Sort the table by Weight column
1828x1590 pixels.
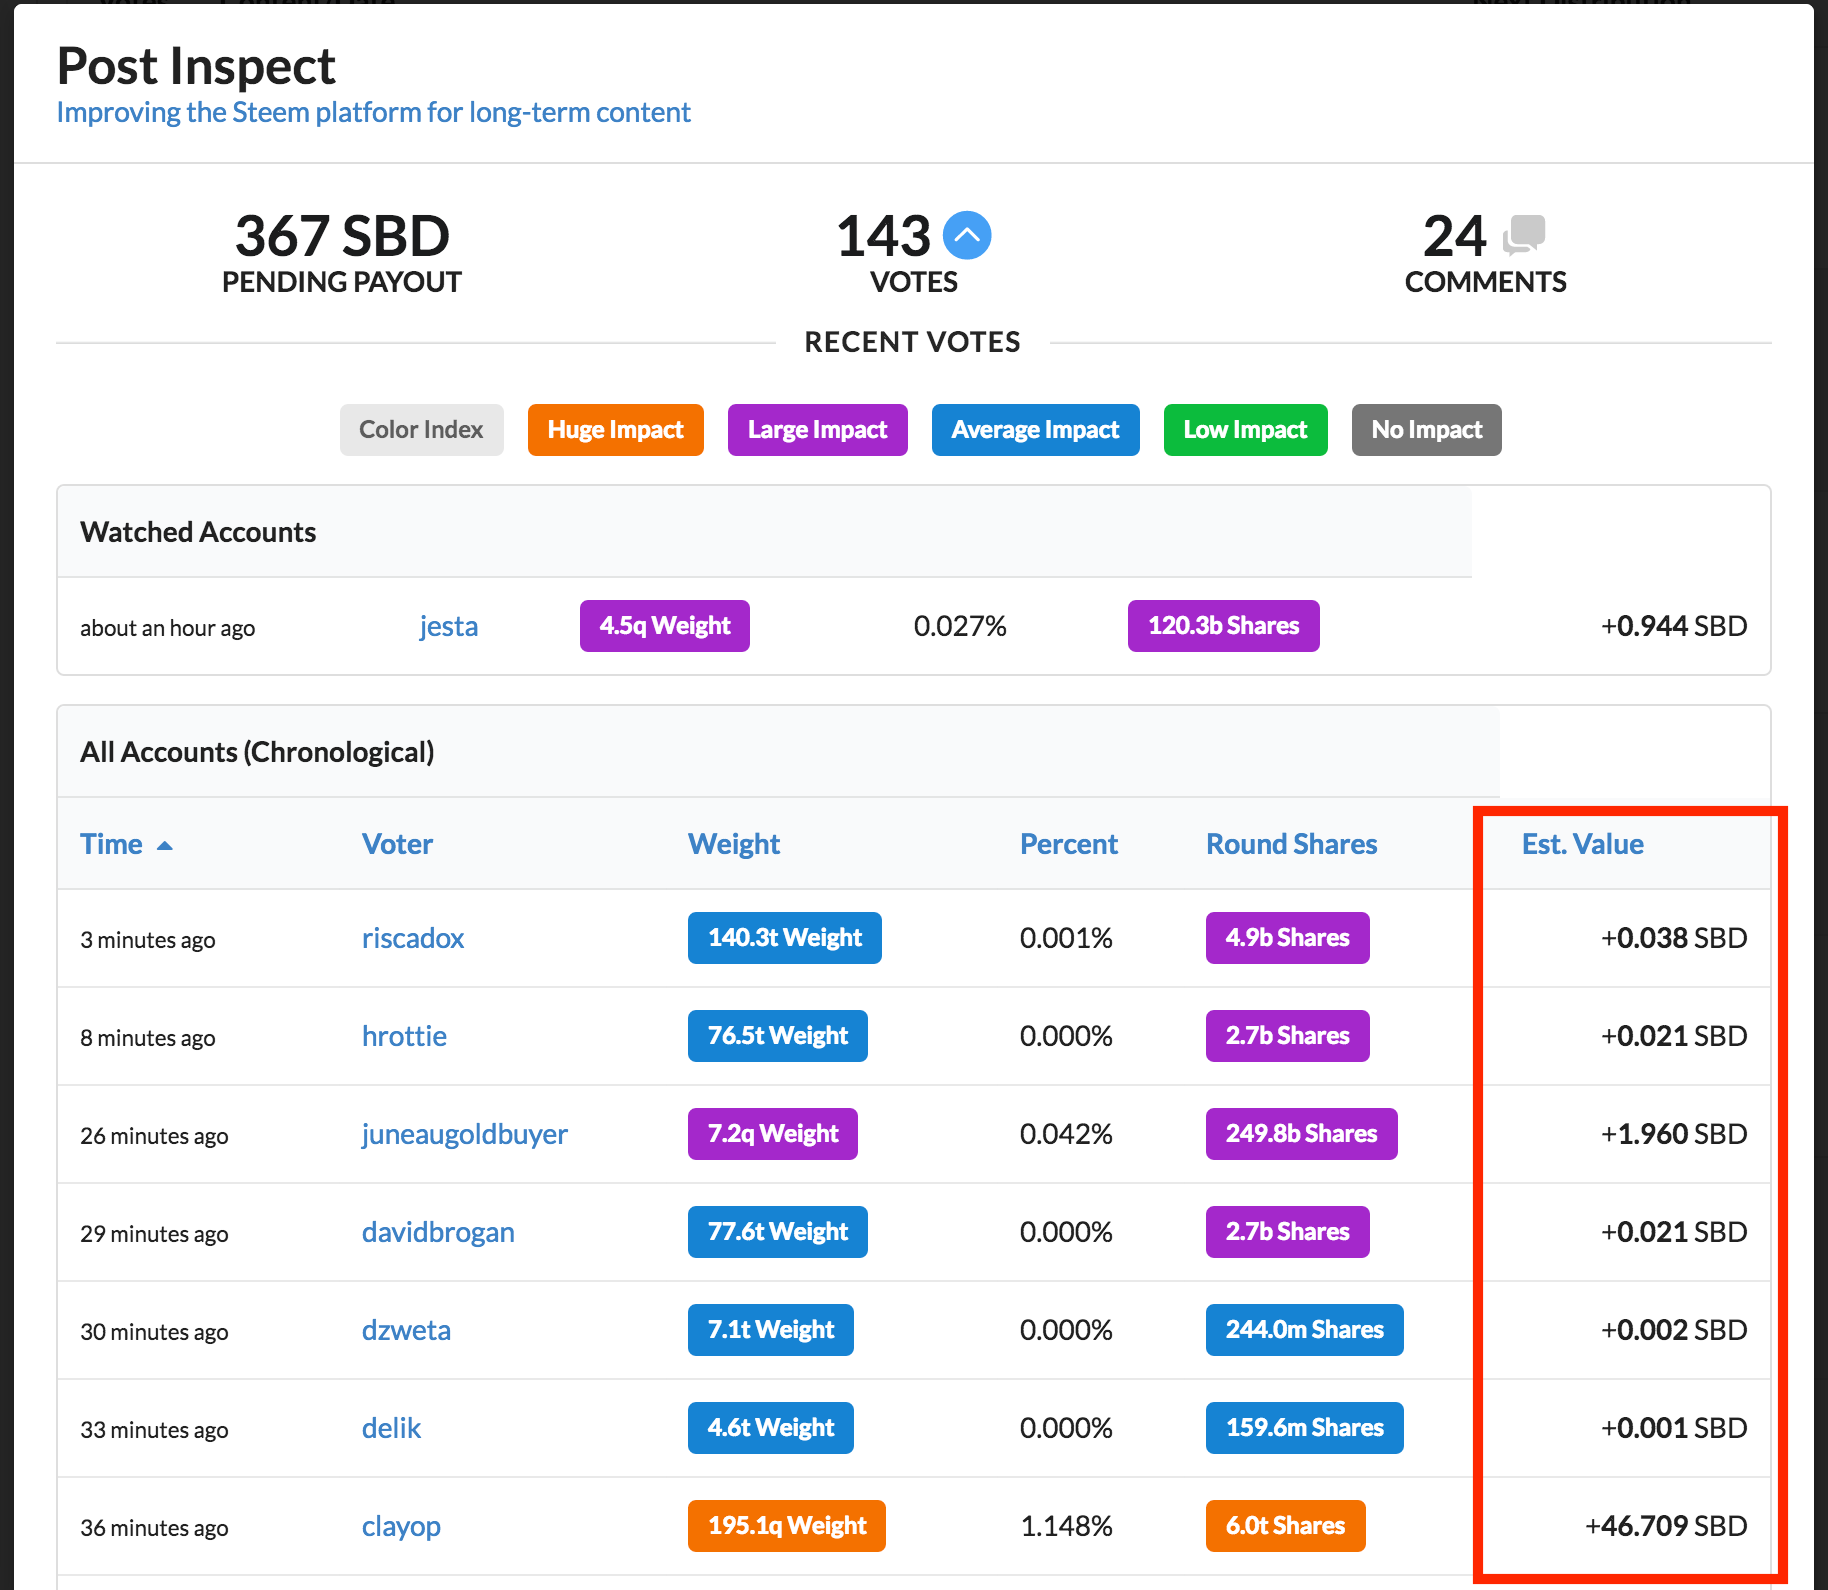pos(733,844)
